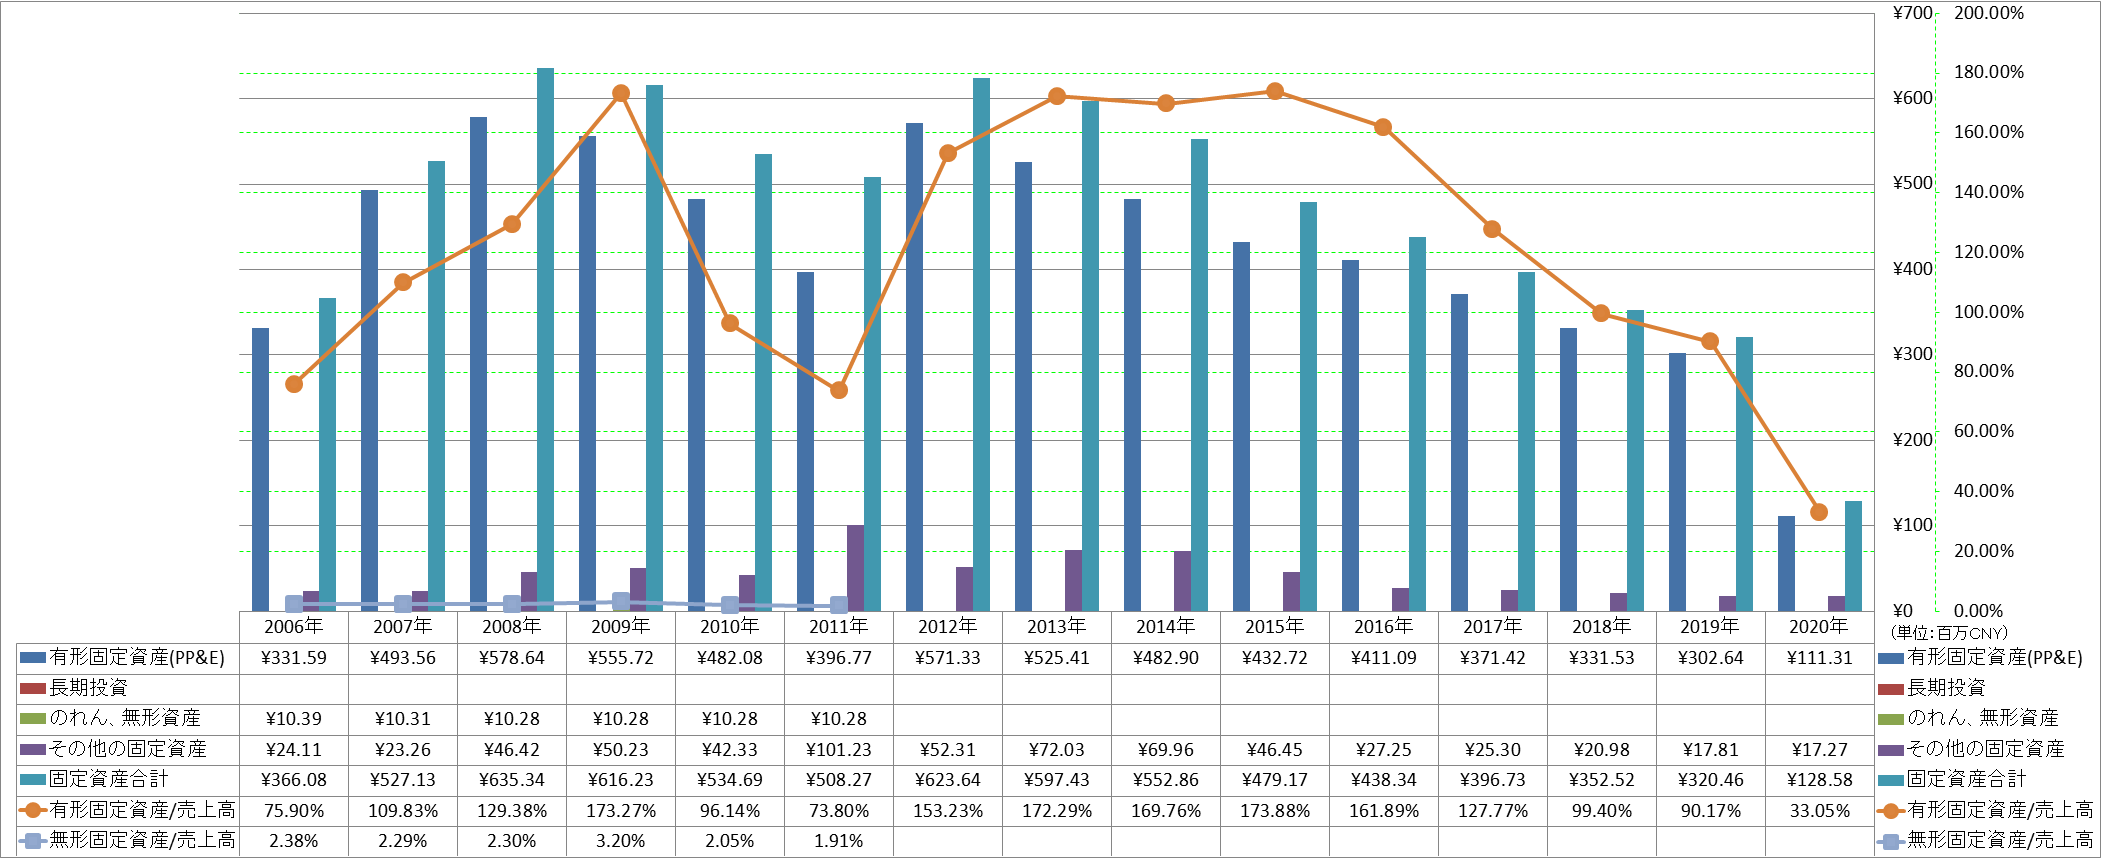Click the 2012 teal 固定資産合計 bar
Image resolution: width=2101 pixels, height=858 pixels.
pos(981,344)
